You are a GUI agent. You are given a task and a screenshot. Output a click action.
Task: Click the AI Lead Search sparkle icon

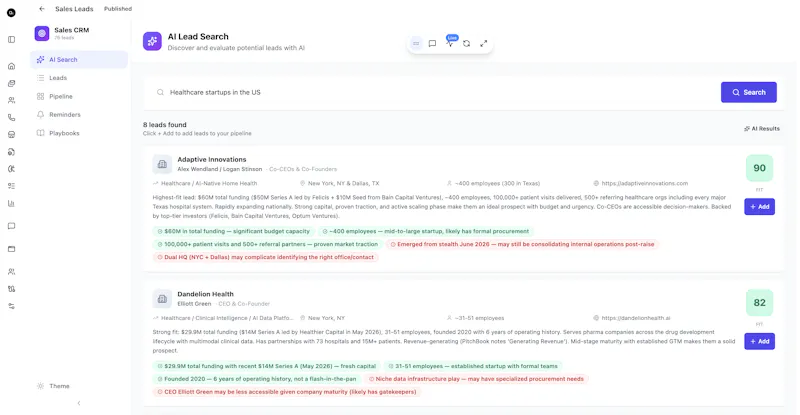tap(152, 42)
